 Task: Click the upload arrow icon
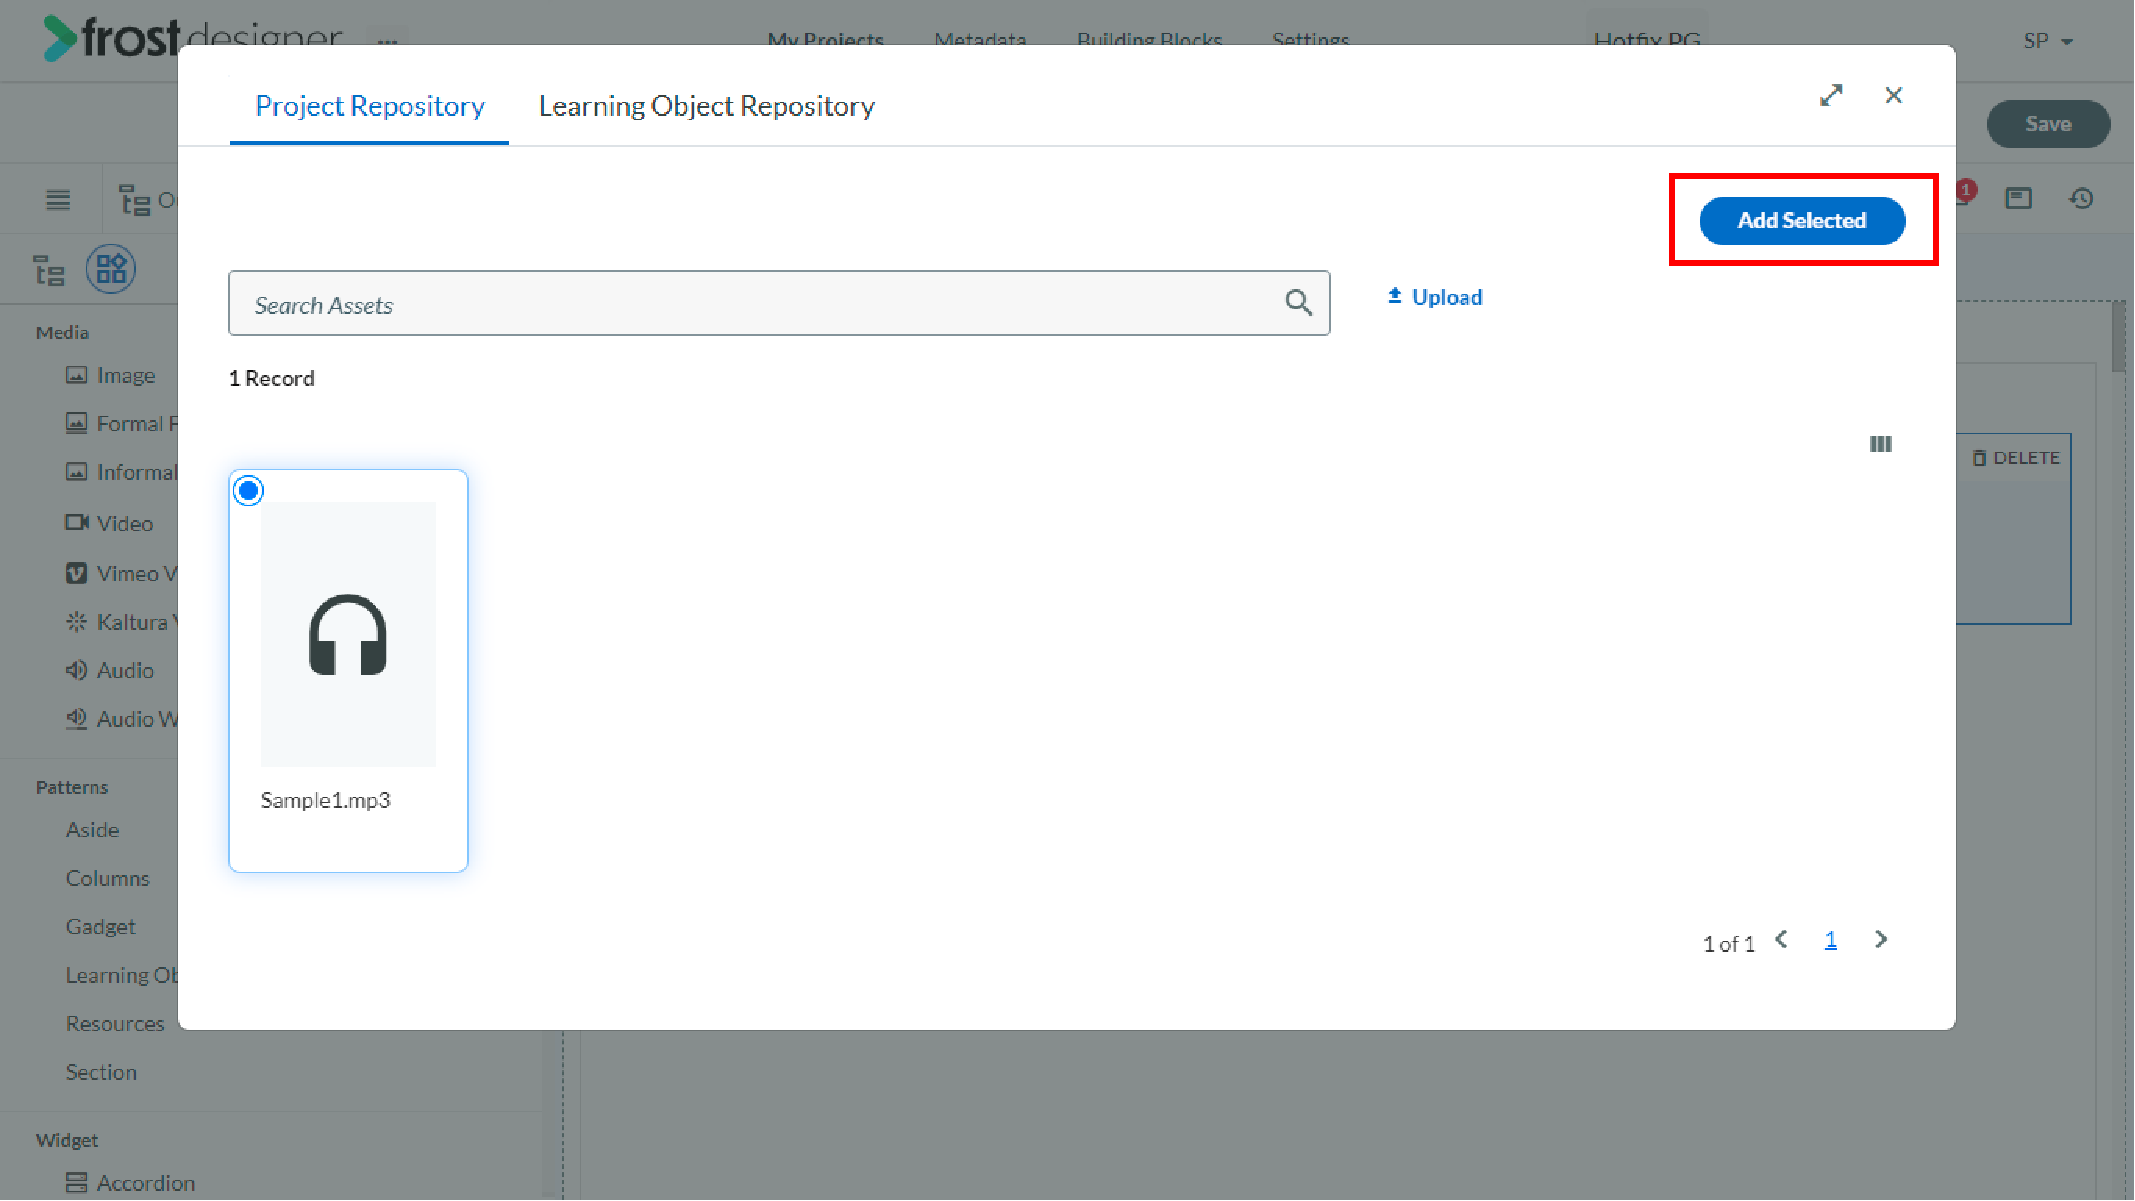(x=1395, y=296)
